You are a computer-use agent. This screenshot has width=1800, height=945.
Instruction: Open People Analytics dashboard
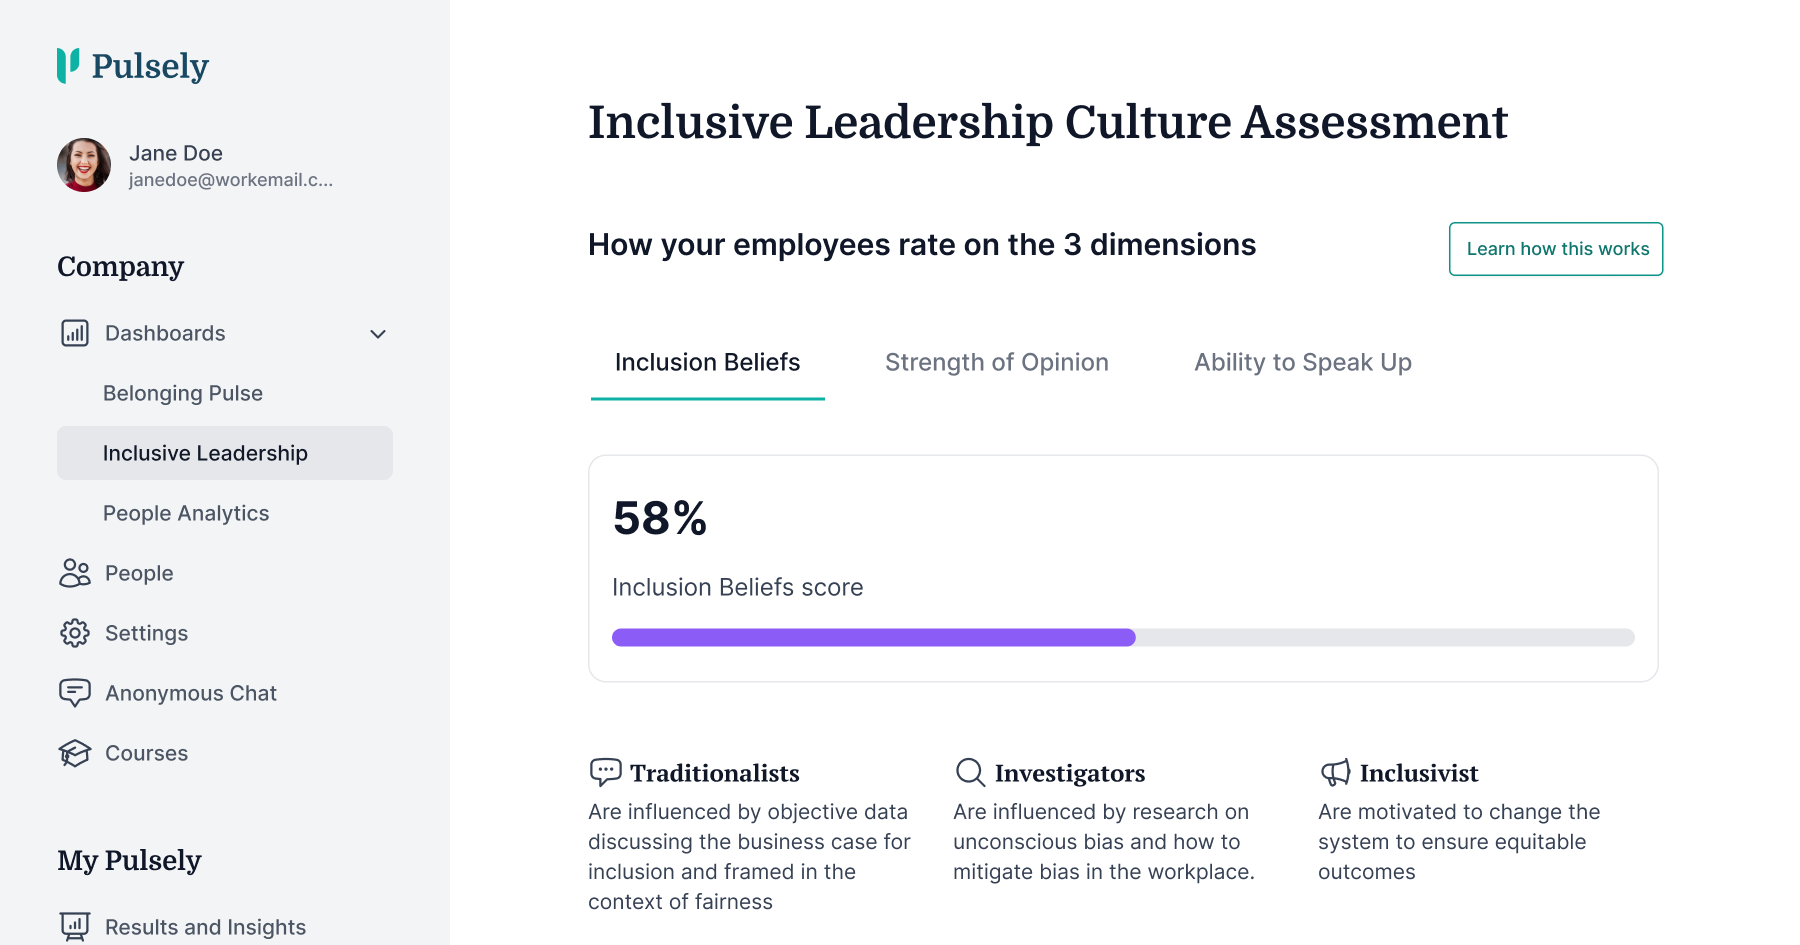[186, 513]
